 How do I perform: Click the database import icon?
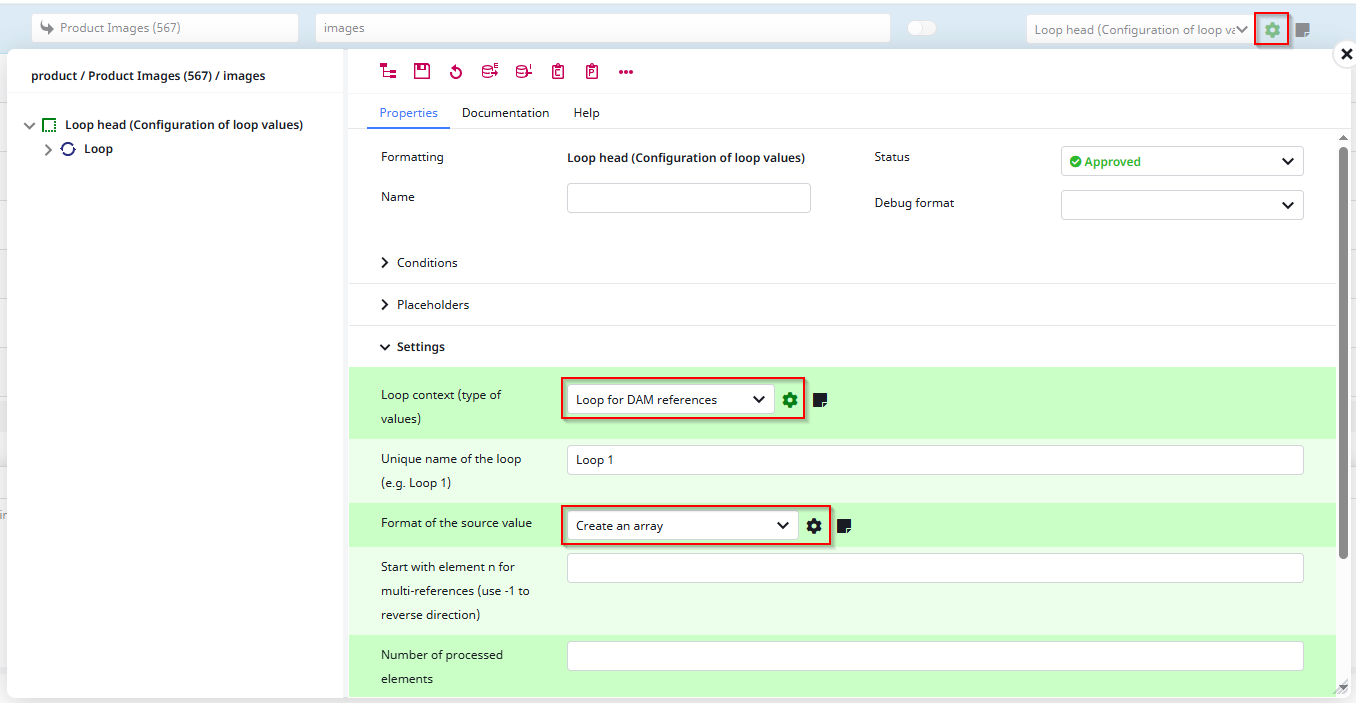coord(523,71)
